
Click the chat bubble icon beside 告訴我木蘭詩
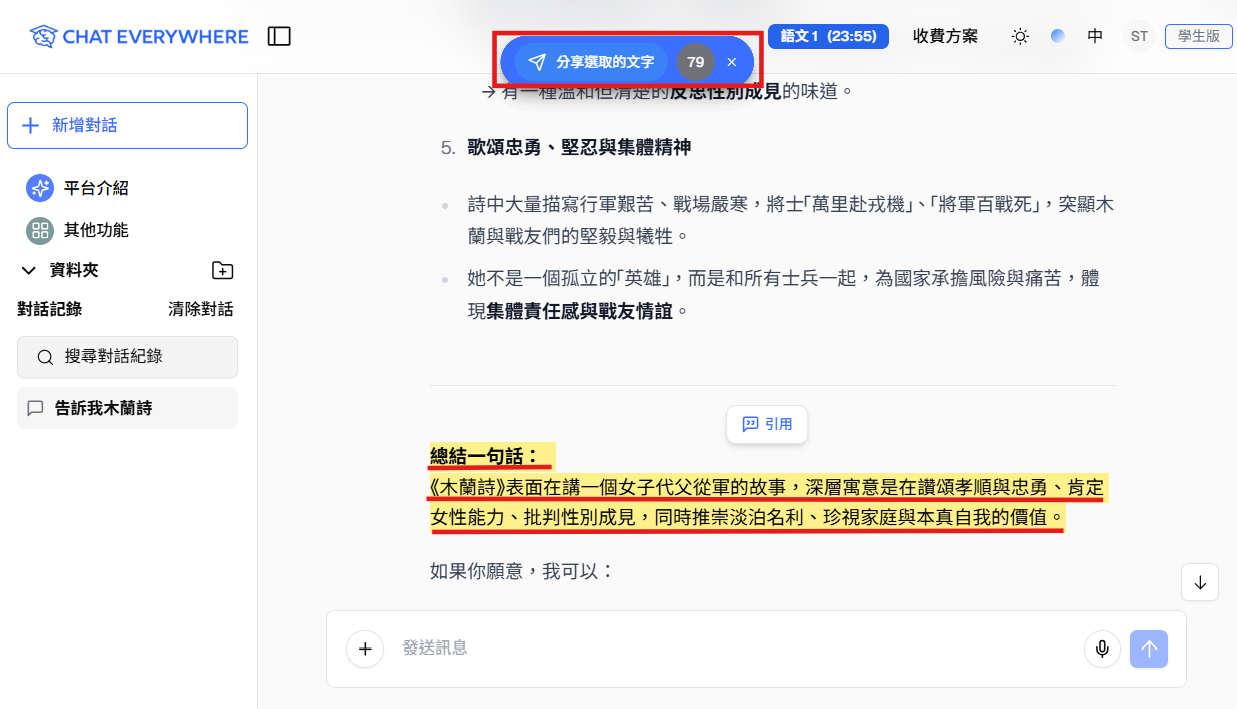[x=35, y=408]
